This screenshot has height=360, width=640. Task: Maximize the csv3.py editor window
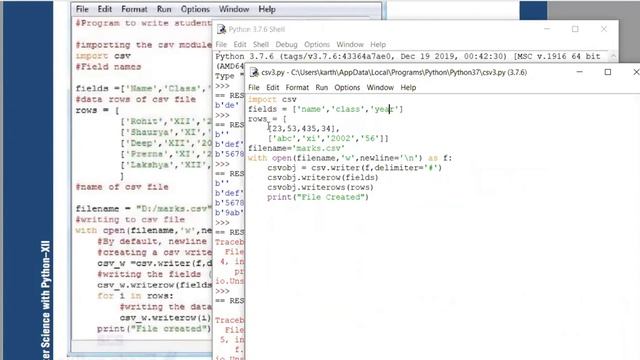608,72
